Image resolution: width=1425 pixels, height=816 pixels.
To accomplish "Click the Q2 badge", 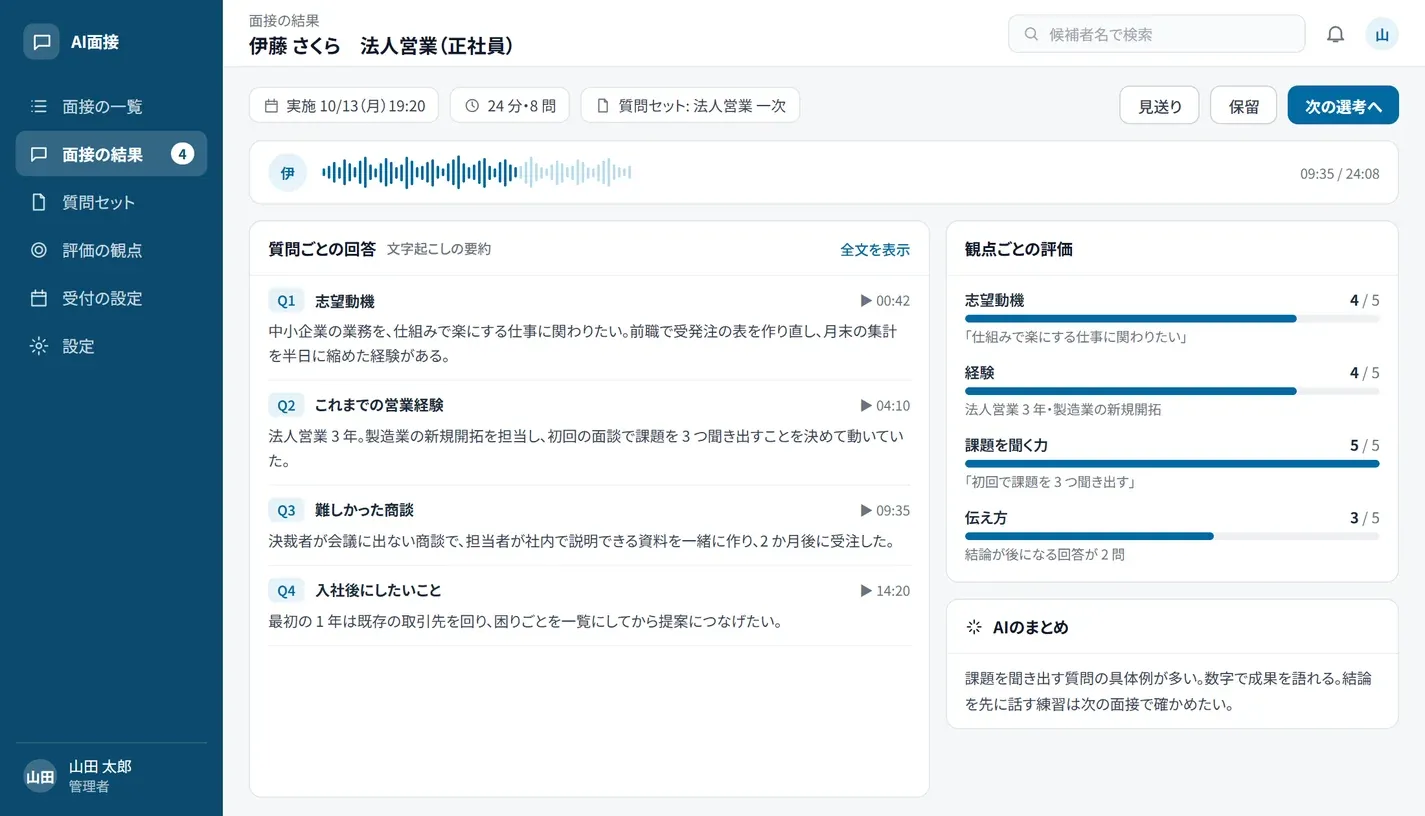I will [286, 406].
